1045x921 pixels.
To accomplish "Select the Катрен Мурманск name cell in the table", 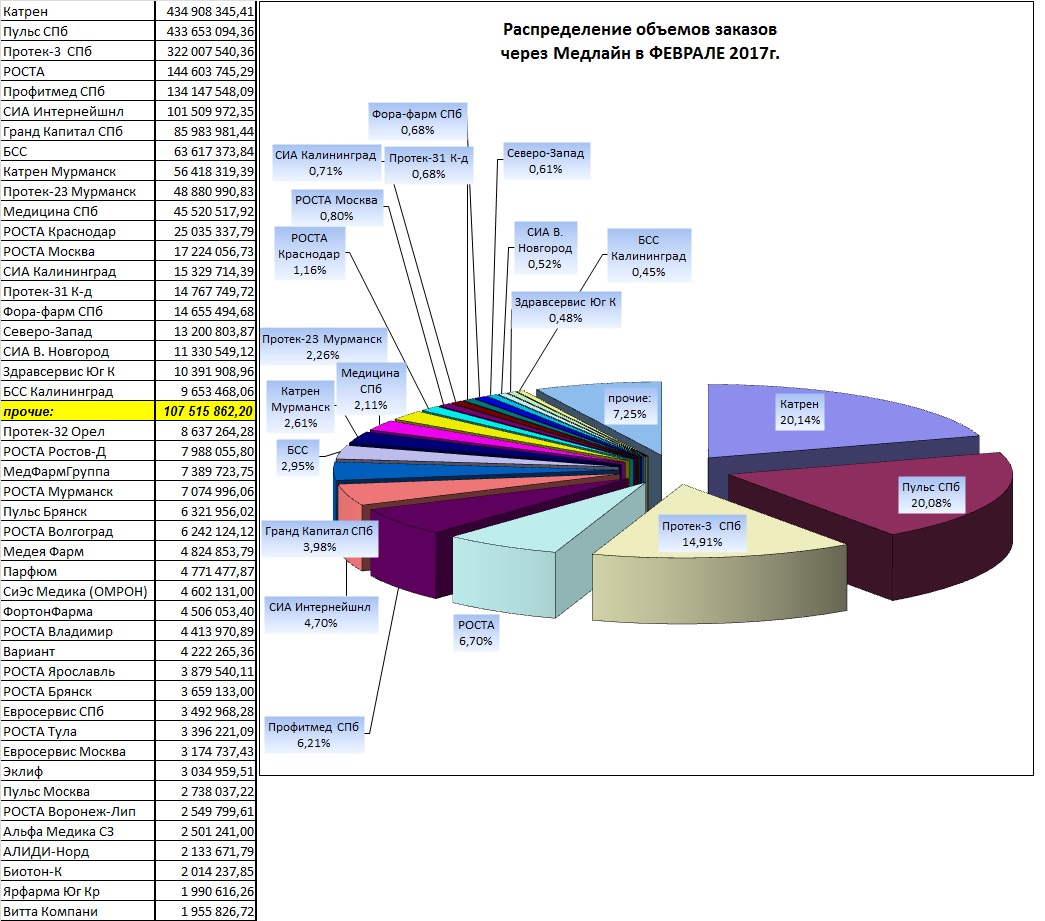I will point(77,171).
